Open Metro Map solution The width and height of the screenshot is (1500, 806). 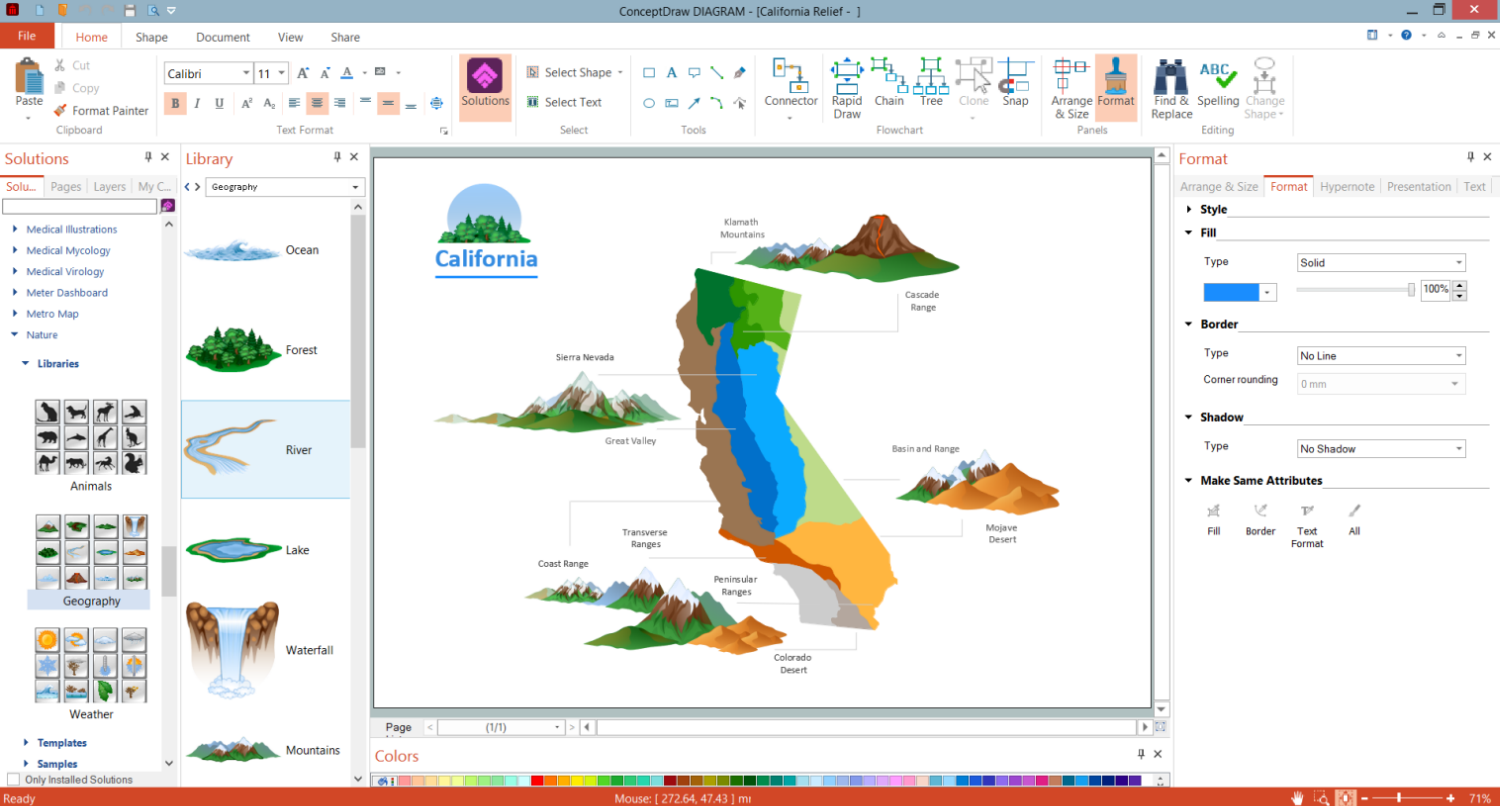(53, 314)
